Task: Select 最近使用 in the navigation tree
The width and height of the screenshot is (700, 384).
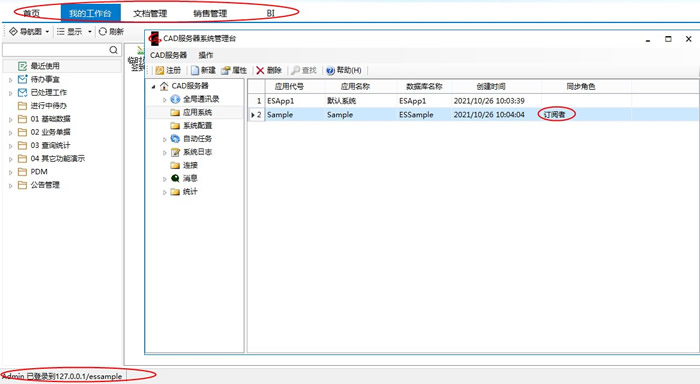Action: tap(45, 66)
